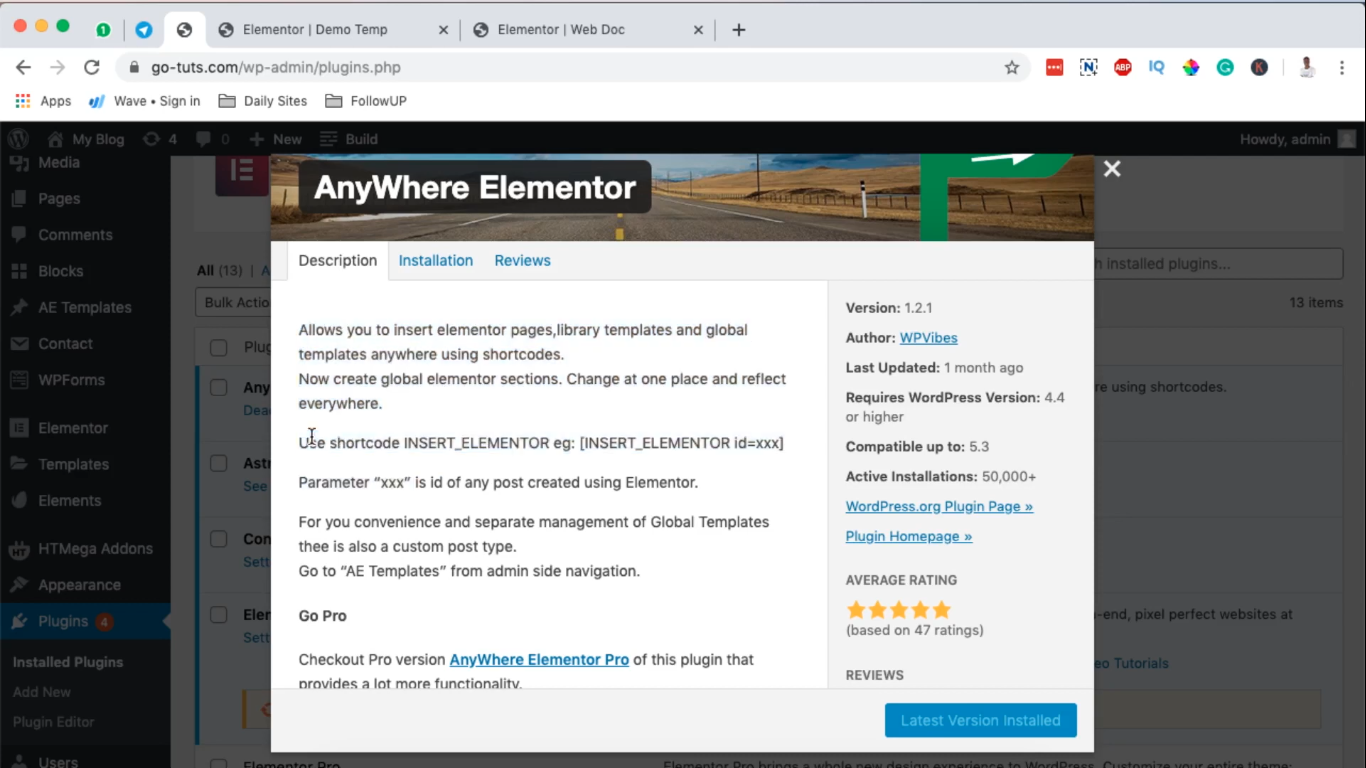
Task: Open WordPress.org Plugin Page link
Action: coord(939,506)
